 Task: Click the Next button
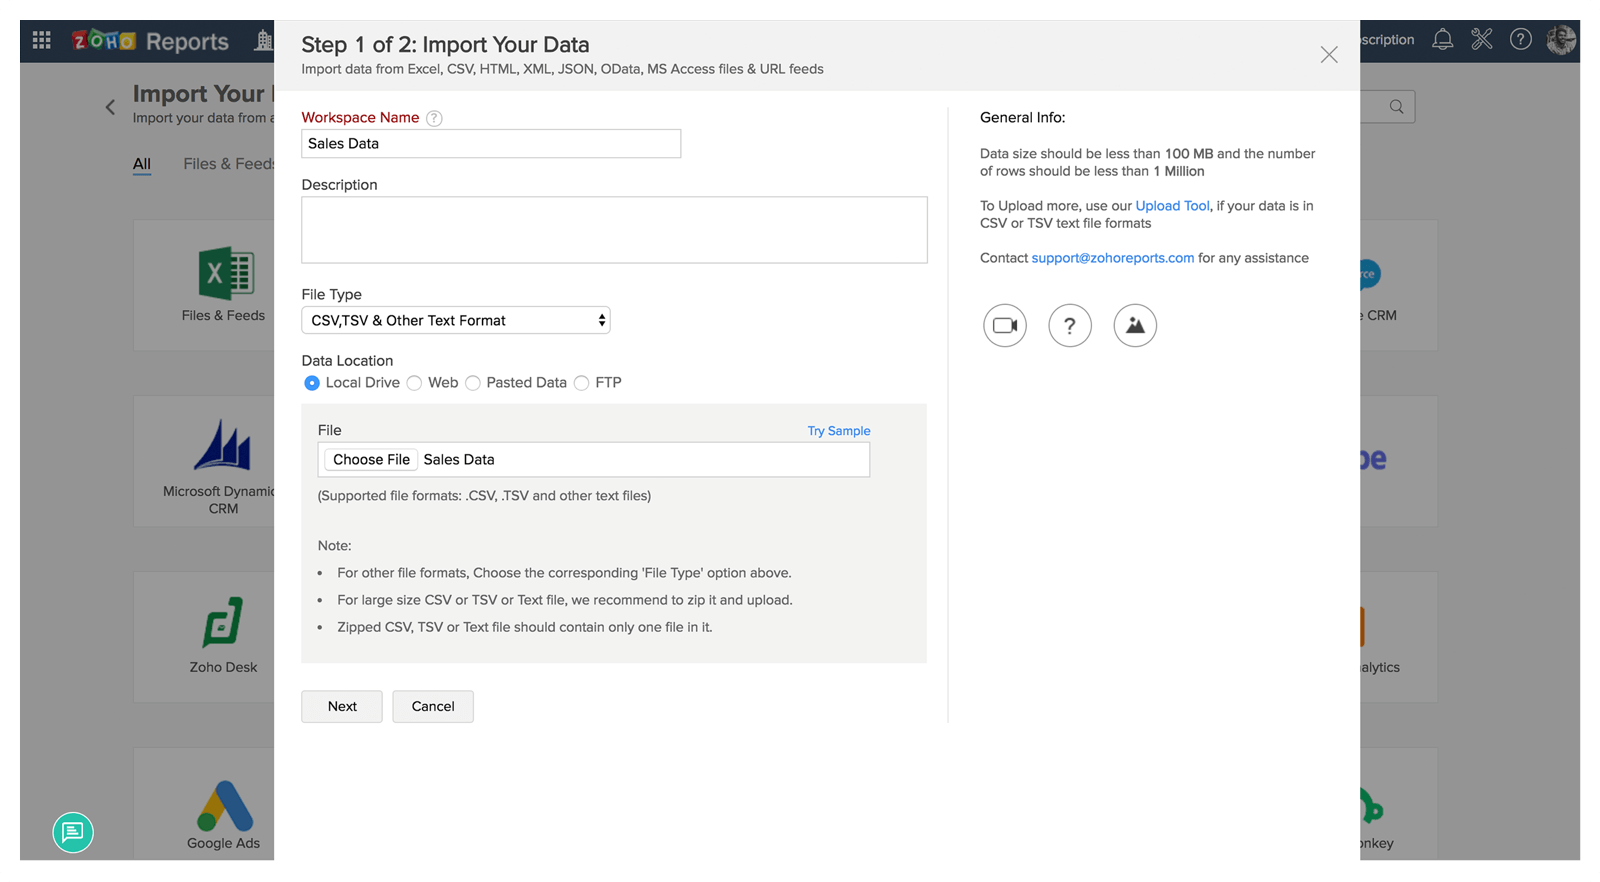coord(342,706)
